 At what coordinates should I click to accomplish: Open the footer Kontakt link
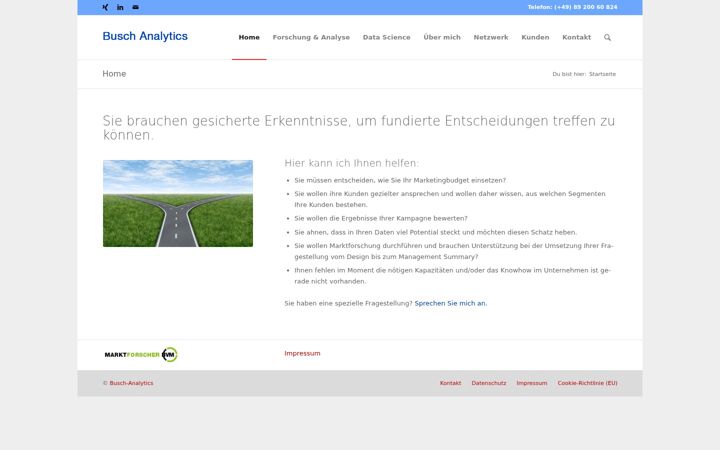(x=450, y=383)
